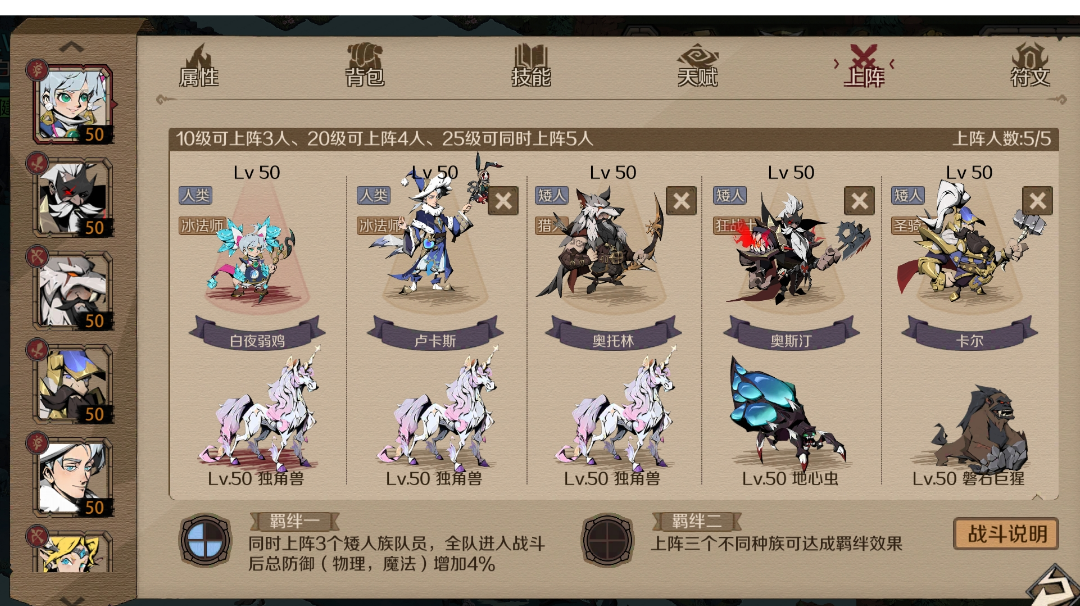Switch to the 天赋 talent tab
The height and width of the screenshot is (606, 1080).
coord(697,66)
